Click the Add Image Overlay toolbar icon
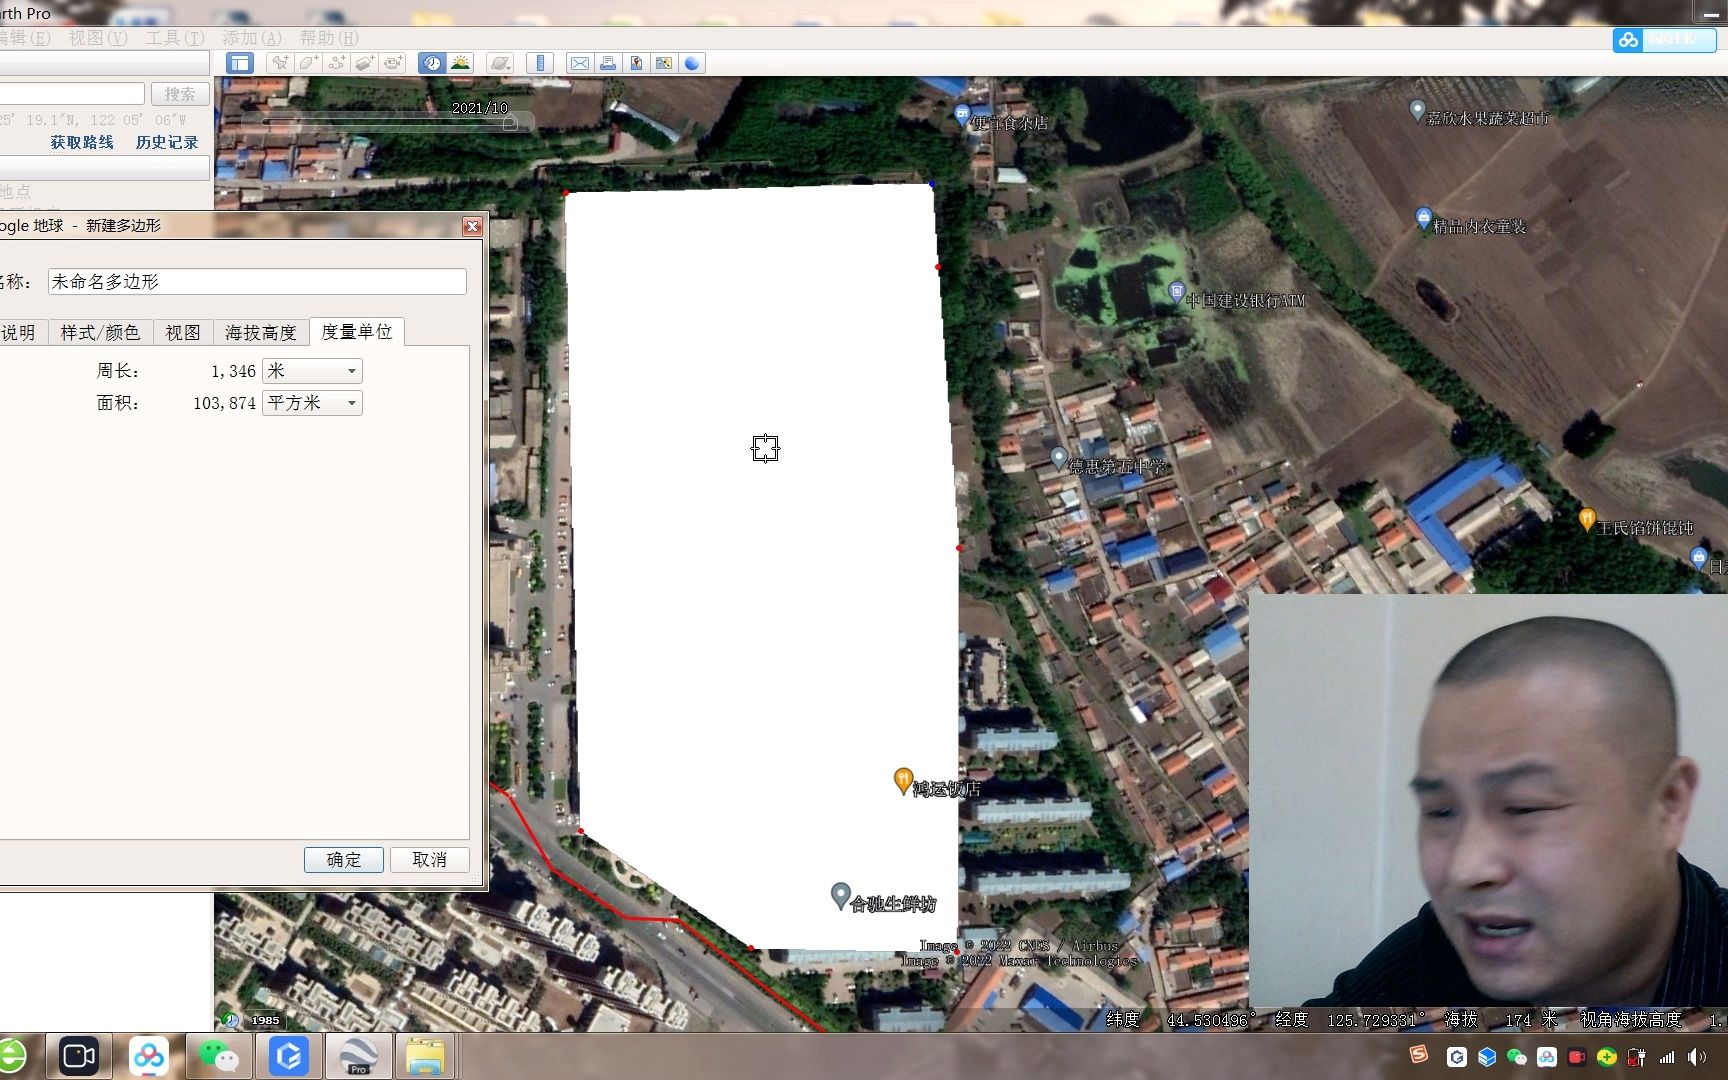Image resolution: width=1728 pixels, height=1080 pixels. 365,63
